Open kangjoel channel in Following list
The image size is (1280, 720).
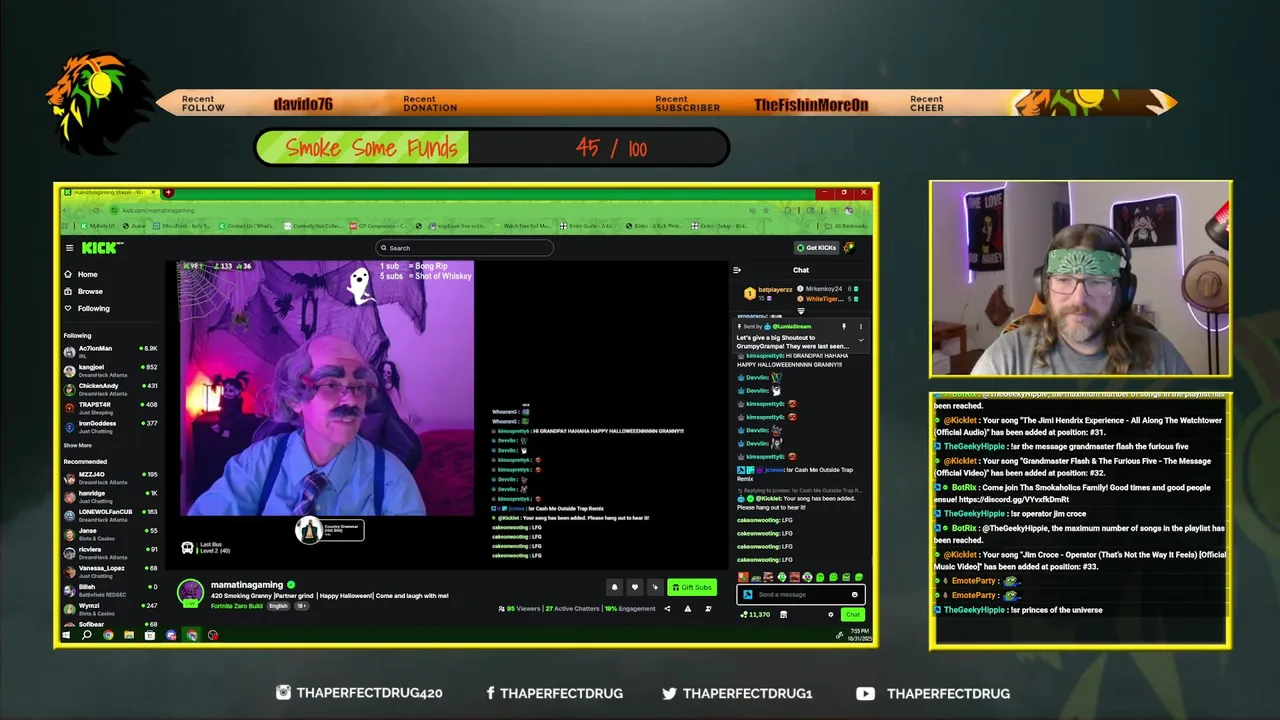tap(110, 370)
